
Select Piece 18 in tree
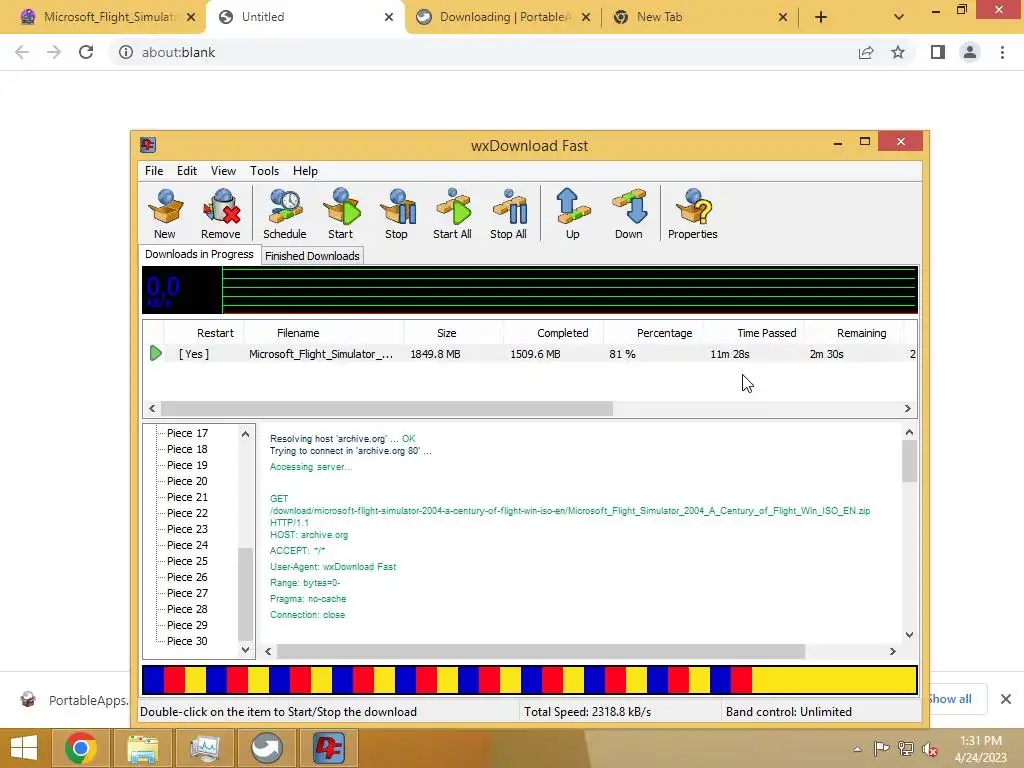click(x=187, y=449)
